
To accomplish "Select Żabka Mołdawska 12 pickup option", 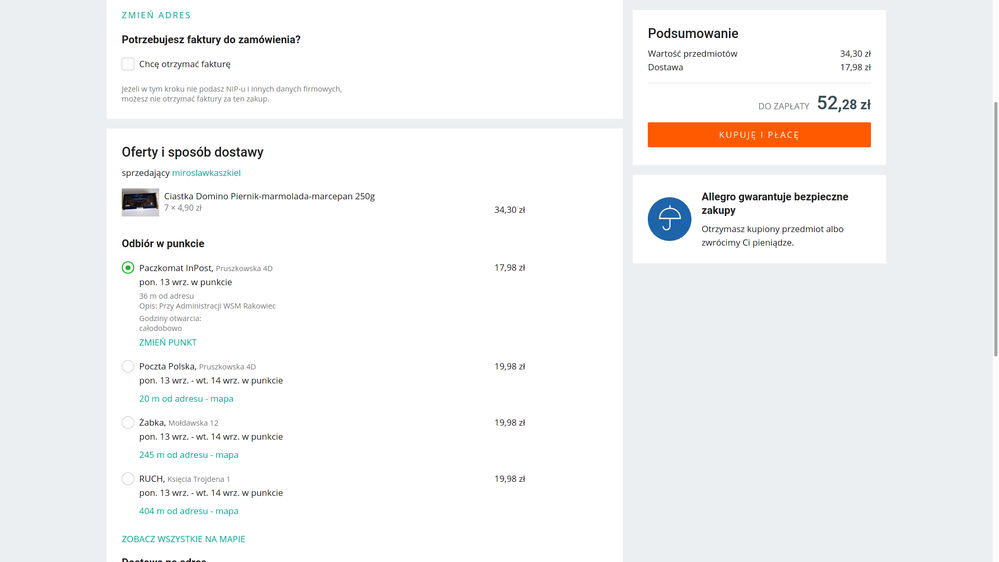I will (x=128, y=423).
